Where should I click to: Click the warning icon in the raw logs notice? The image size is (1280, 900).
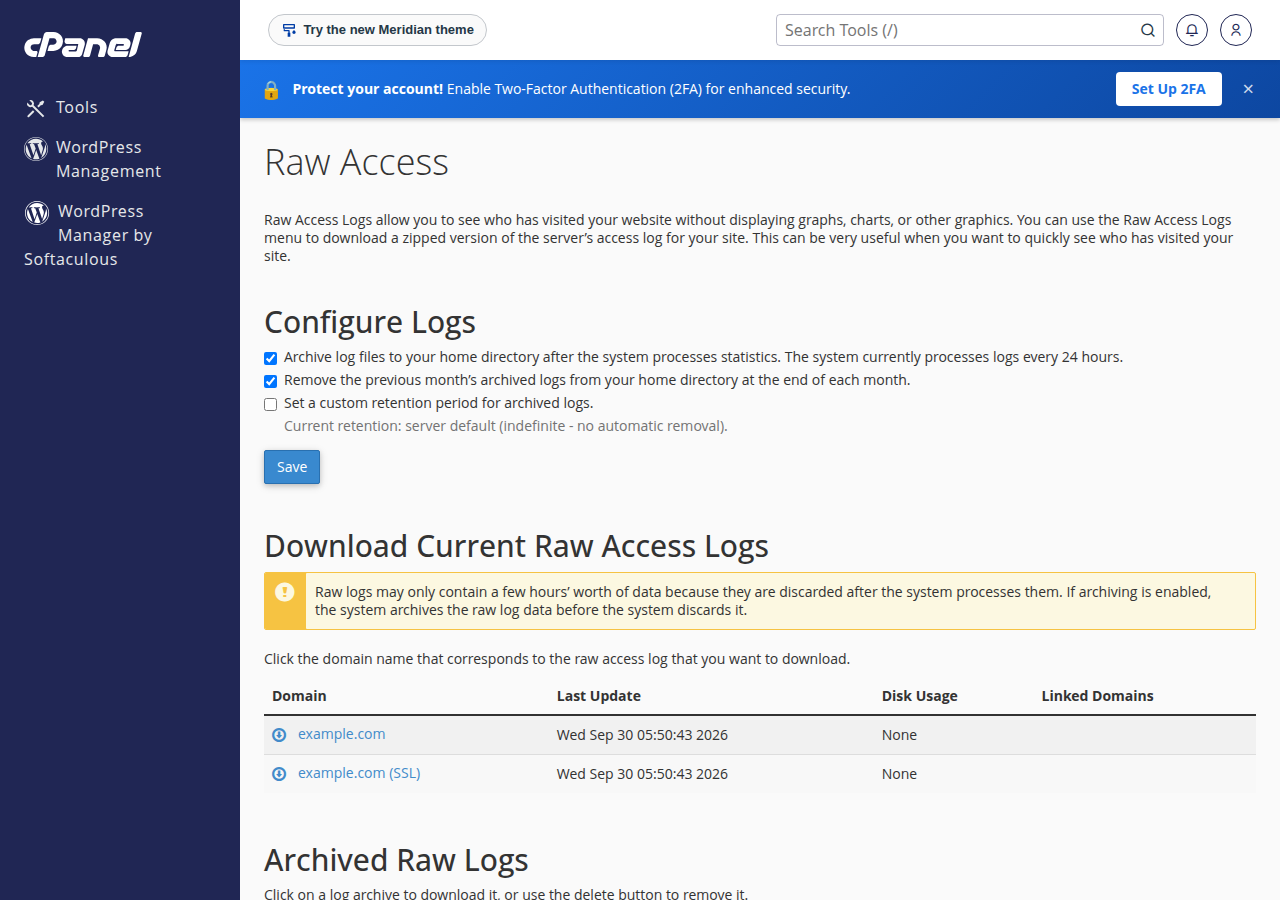point(285,592)
